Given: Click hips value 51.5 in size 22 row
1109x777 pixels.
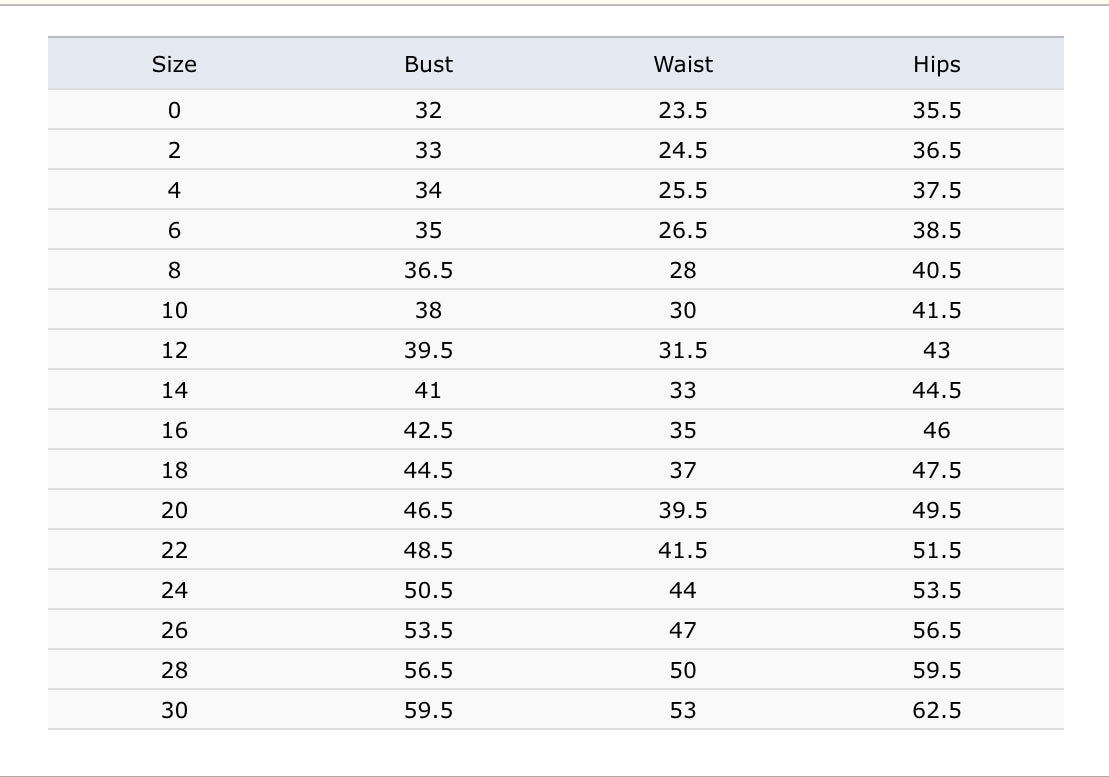Looking at the screenshot, I should click(x=936, y=550).
